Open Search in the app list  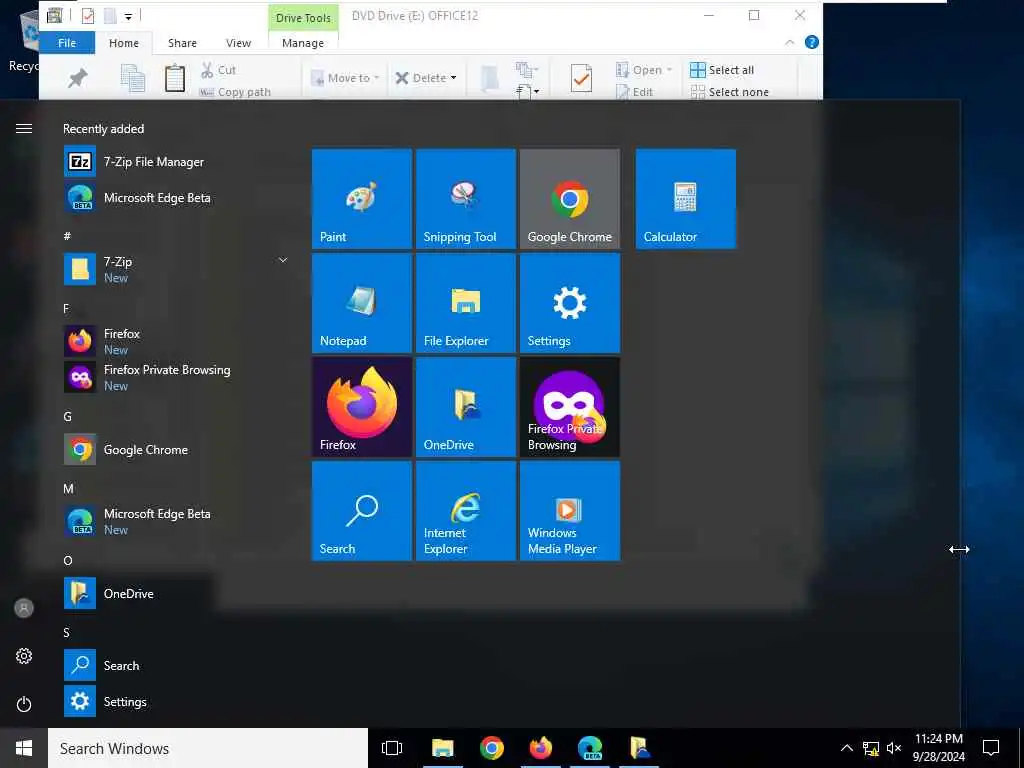176,665
